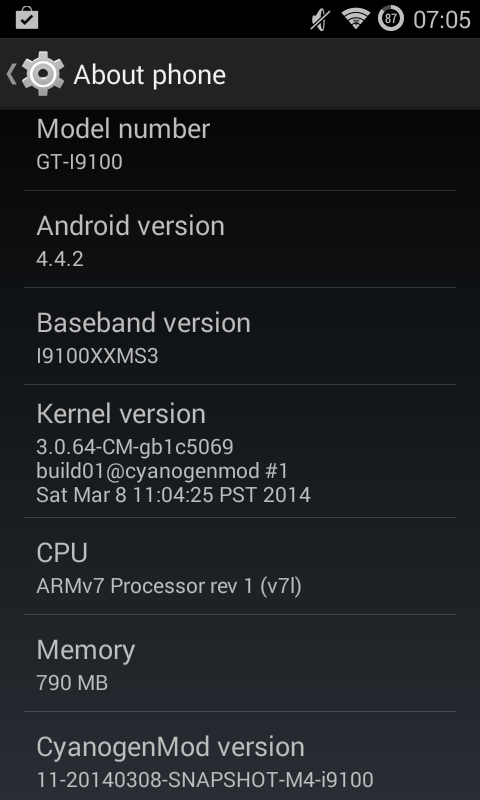
Task: Tap the circular battery 87 indicator
Action: tap(391, 19)
